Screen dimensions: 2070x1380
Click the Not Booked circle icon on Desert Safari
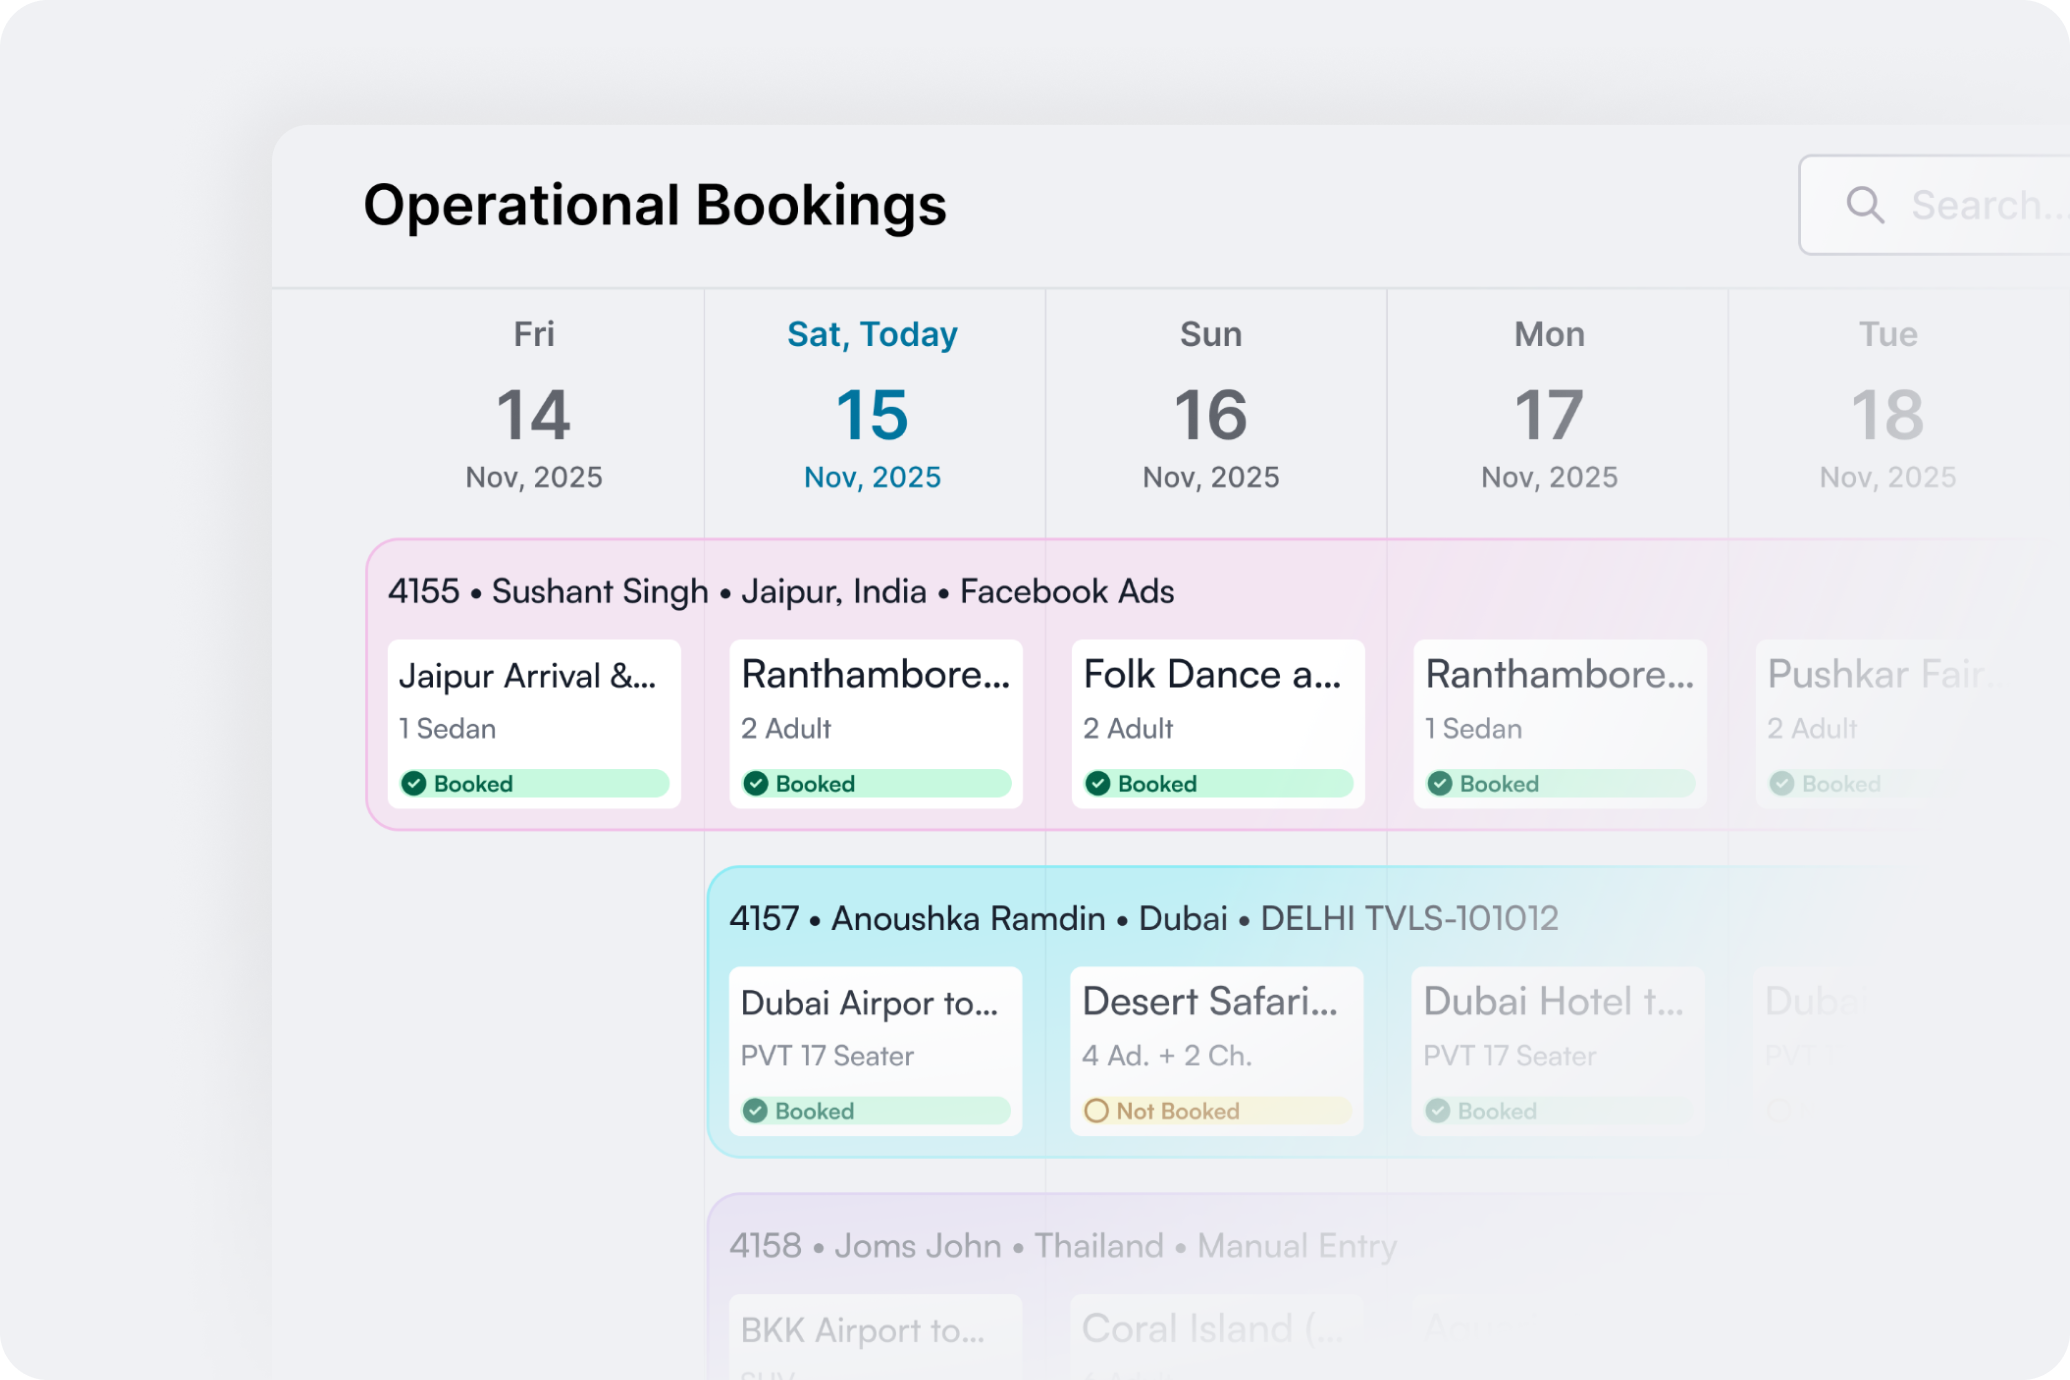click(1098, 1111)
